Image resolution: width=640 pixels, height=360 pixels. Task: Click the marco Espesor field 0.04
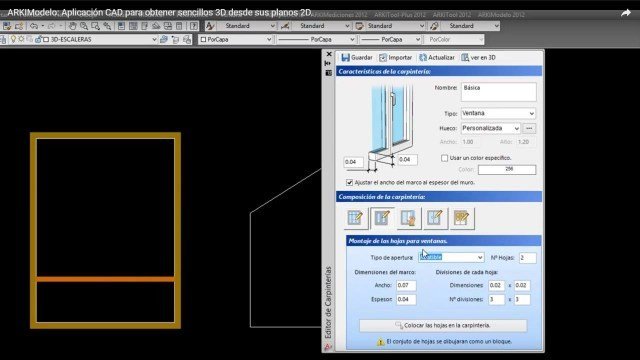click(406, 299)
